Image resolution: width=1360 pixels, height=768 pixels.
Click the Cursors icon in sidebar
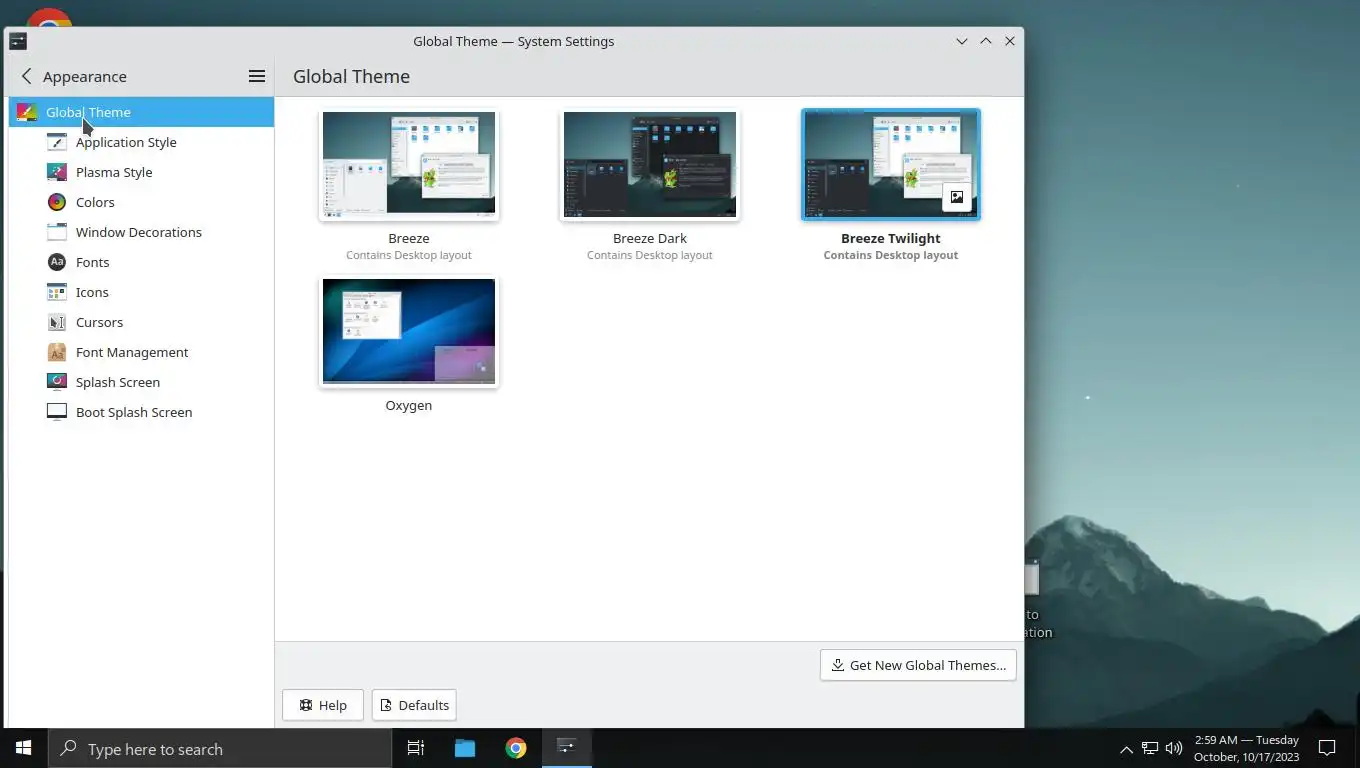tap(57, 322)
